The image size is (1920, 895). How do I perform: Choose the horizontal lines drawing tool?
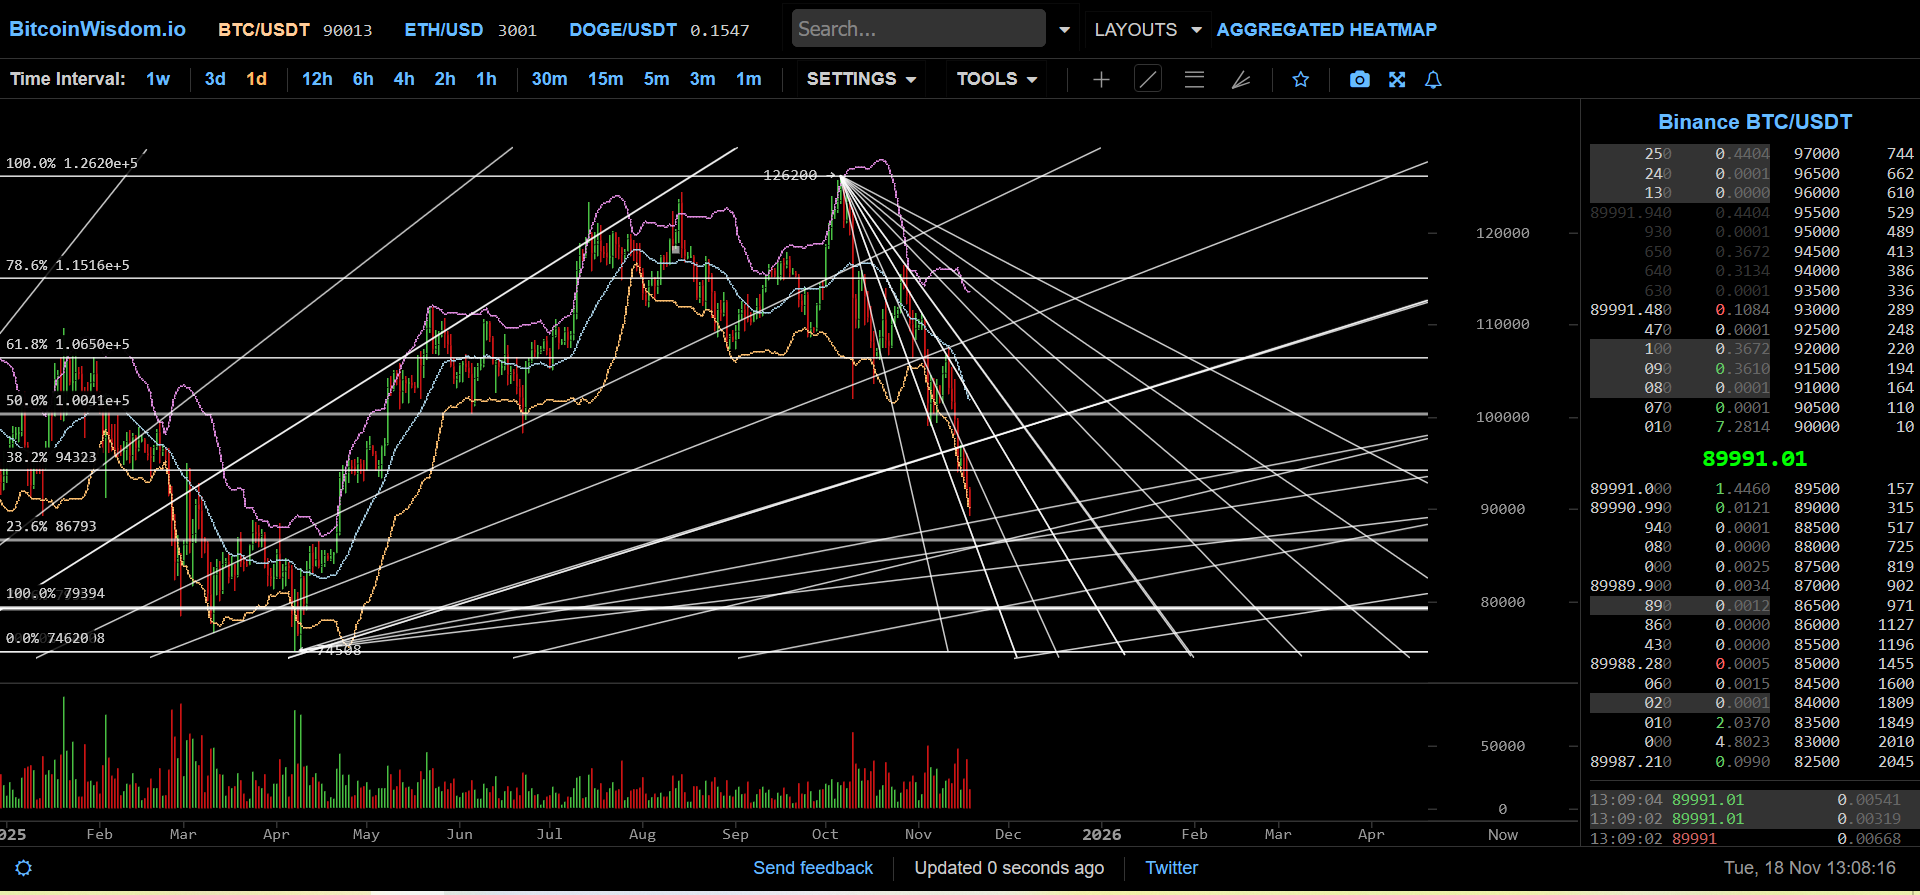pyautogui.click(x=1194, y=79)
